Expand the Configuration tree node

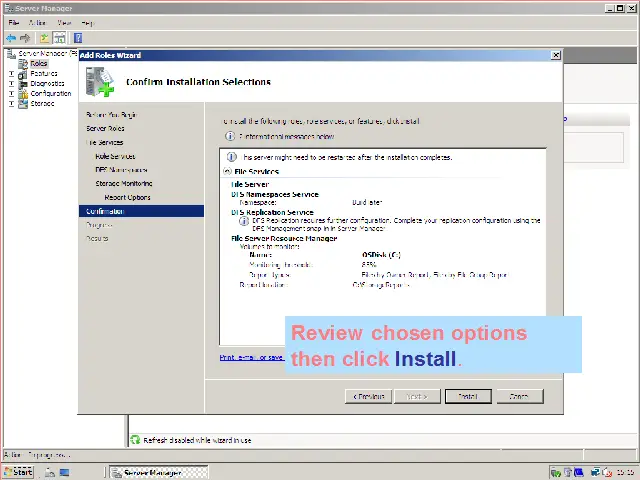point(11,93)
